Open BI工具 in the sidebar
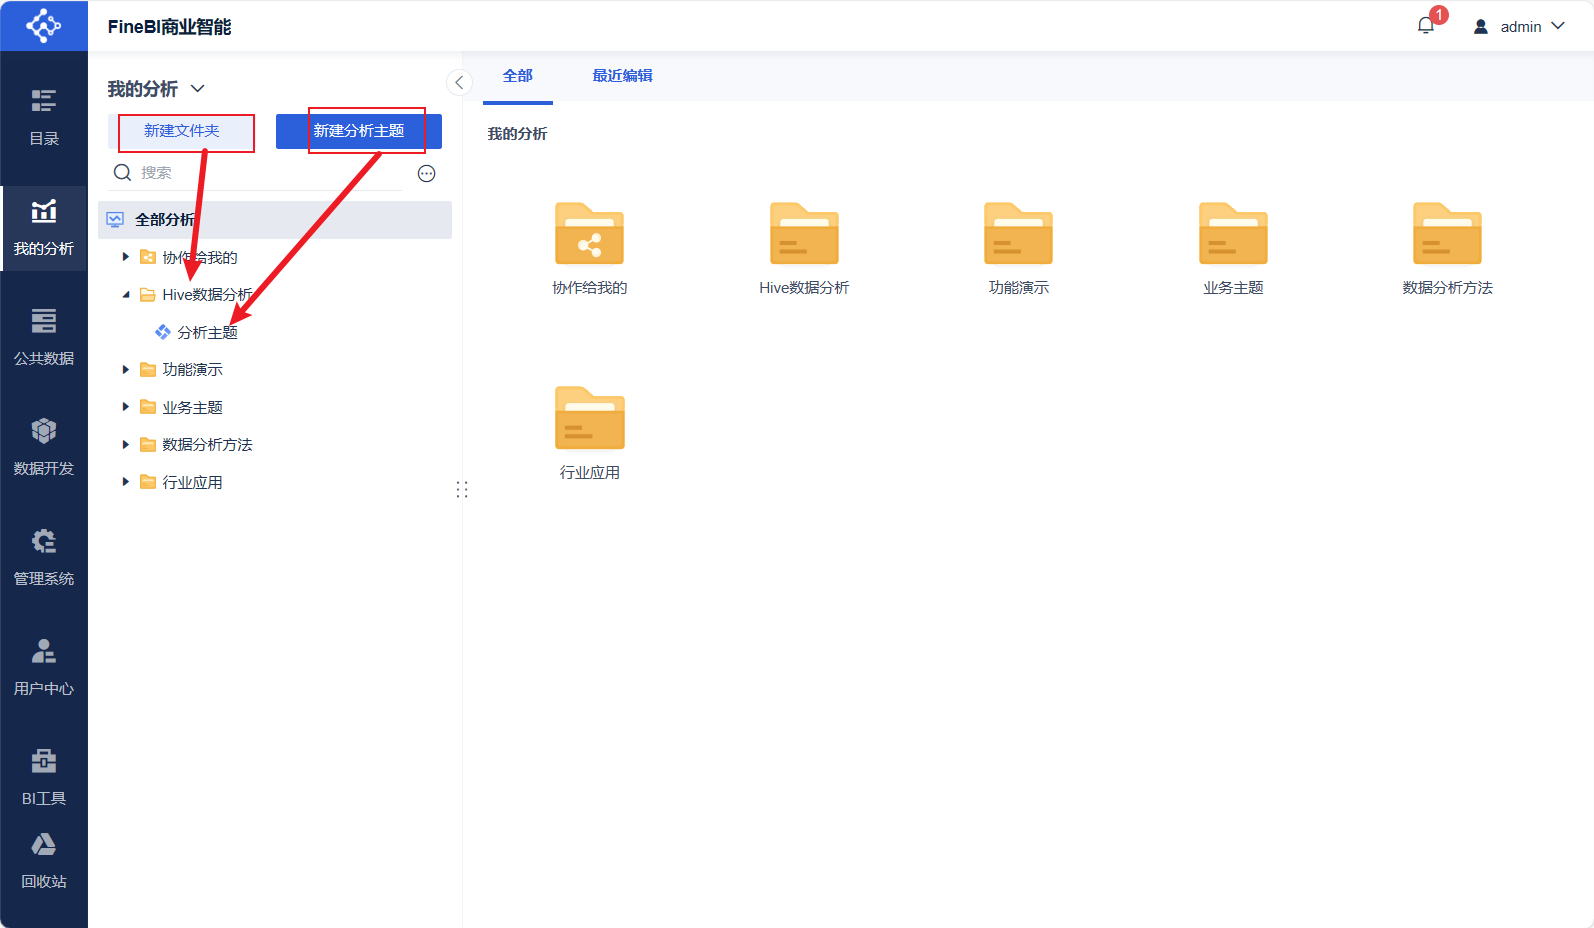 coord(44,776)
